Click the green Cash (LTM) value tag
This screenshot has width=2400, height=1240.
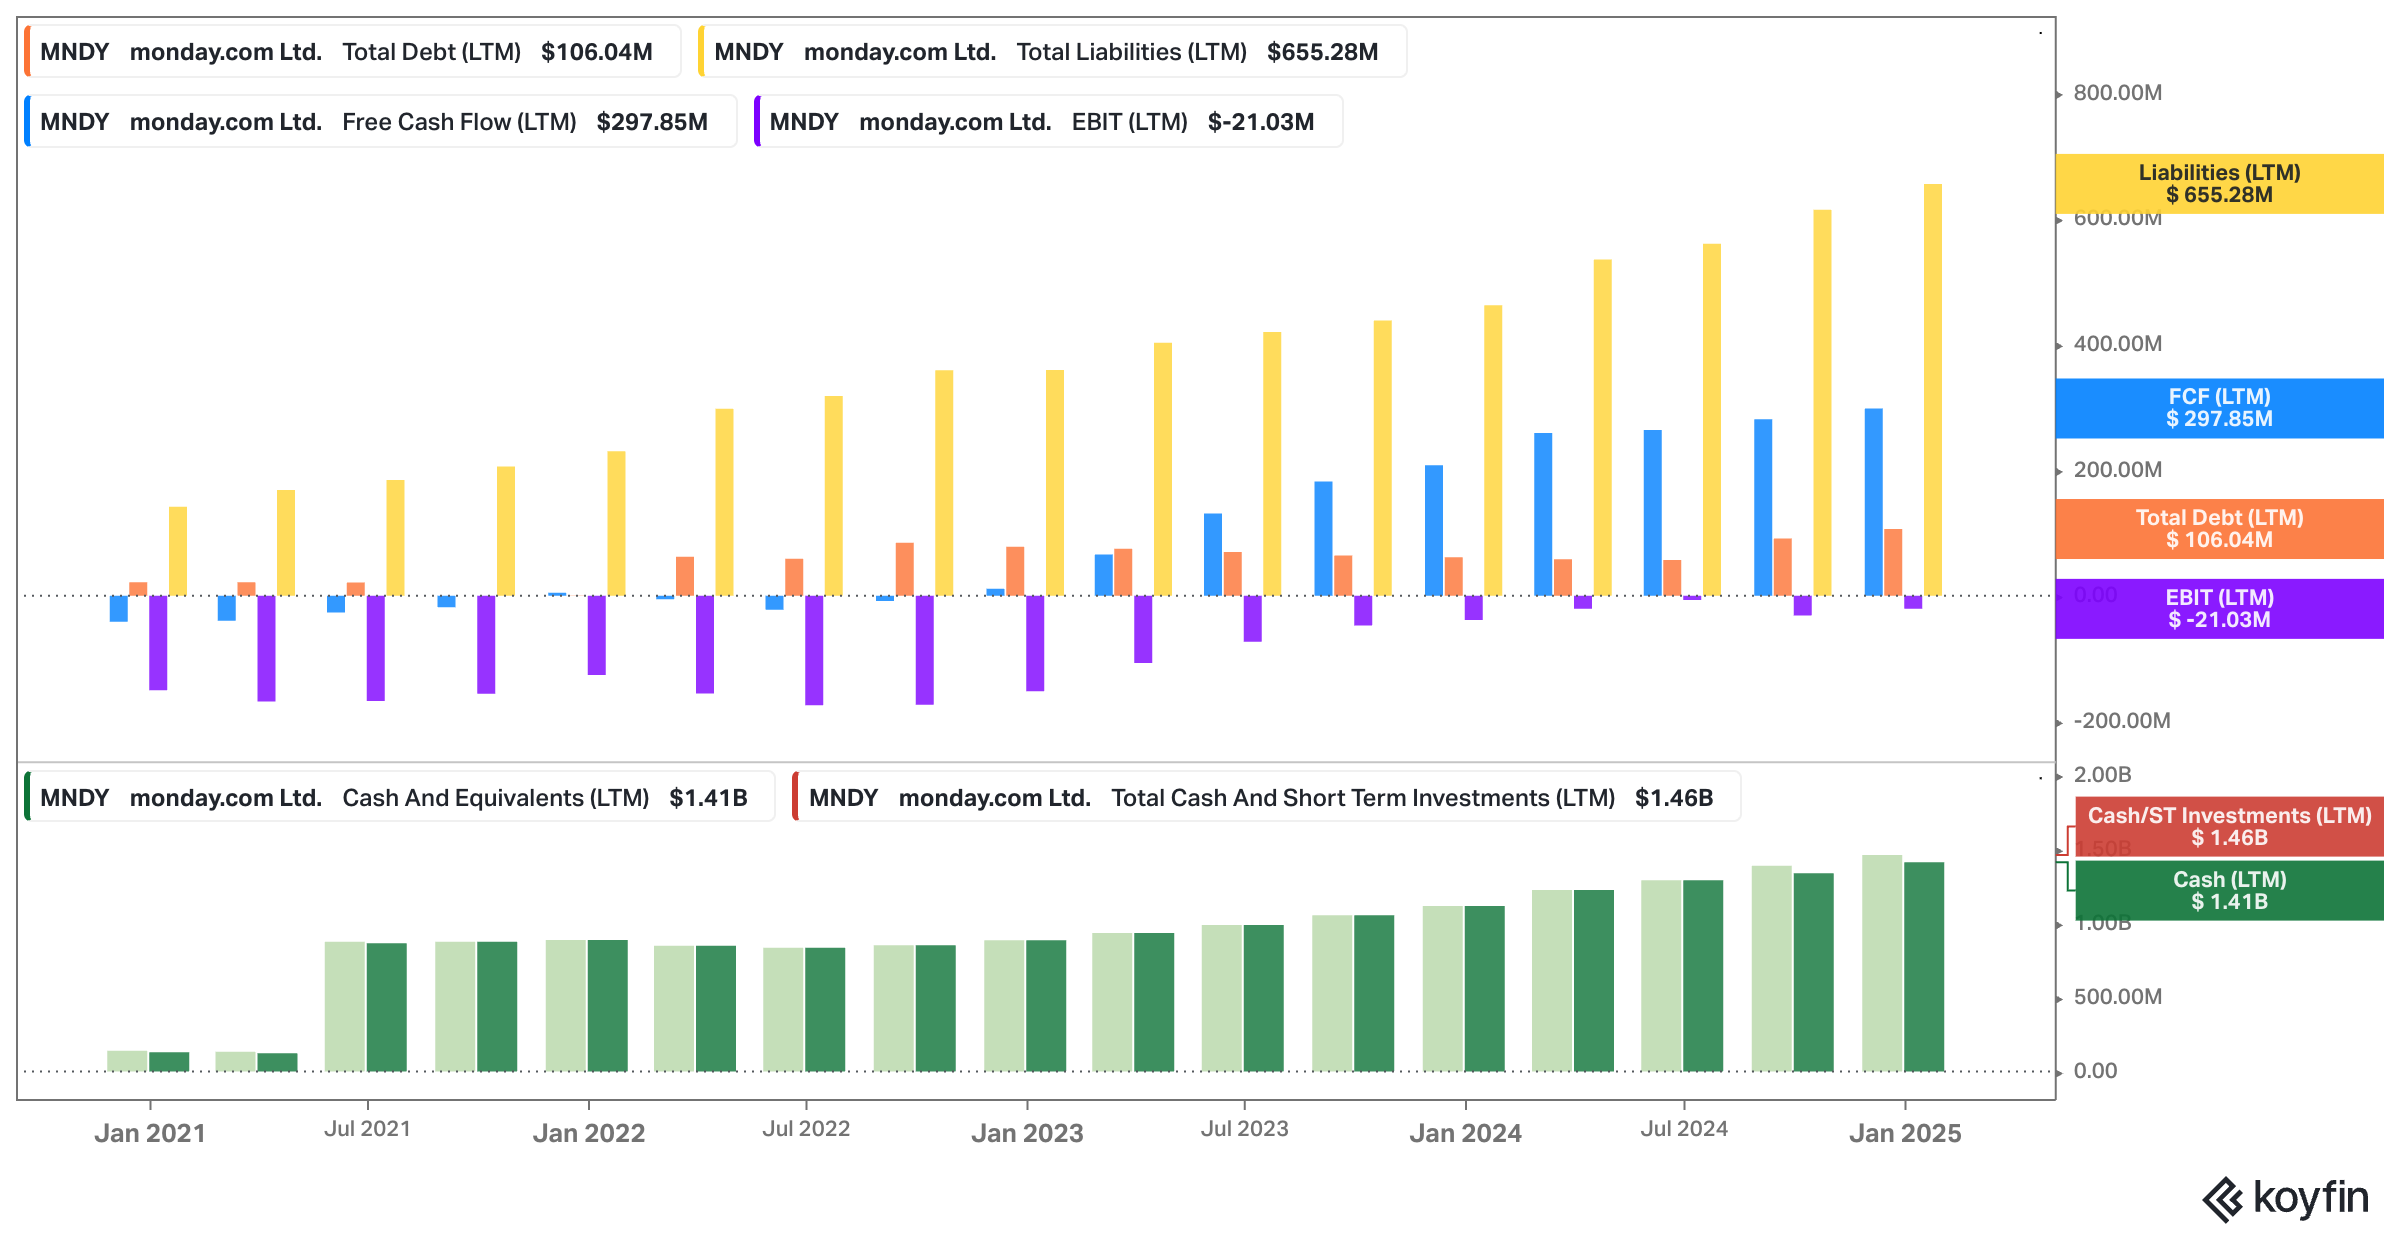tap(2229, 891)
